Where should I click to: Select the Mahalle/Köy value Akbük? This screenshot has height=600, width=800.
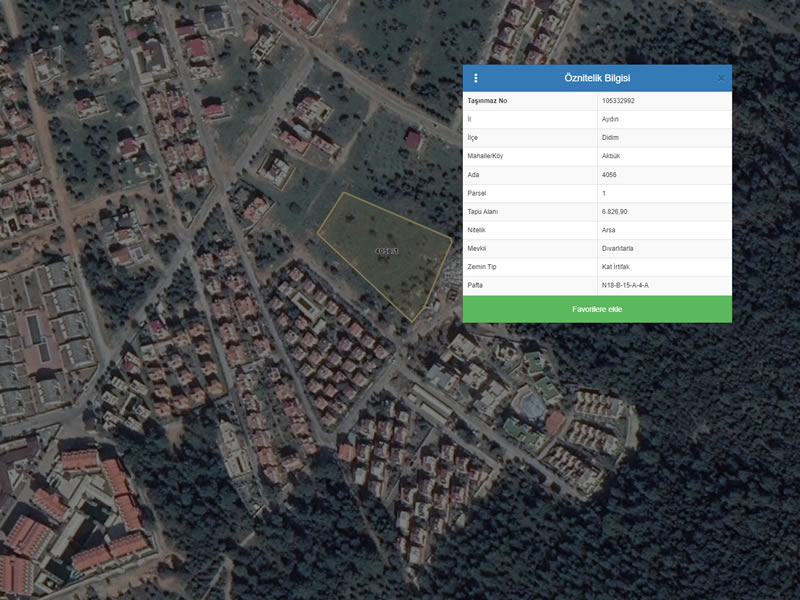click(x=611, y=156)
